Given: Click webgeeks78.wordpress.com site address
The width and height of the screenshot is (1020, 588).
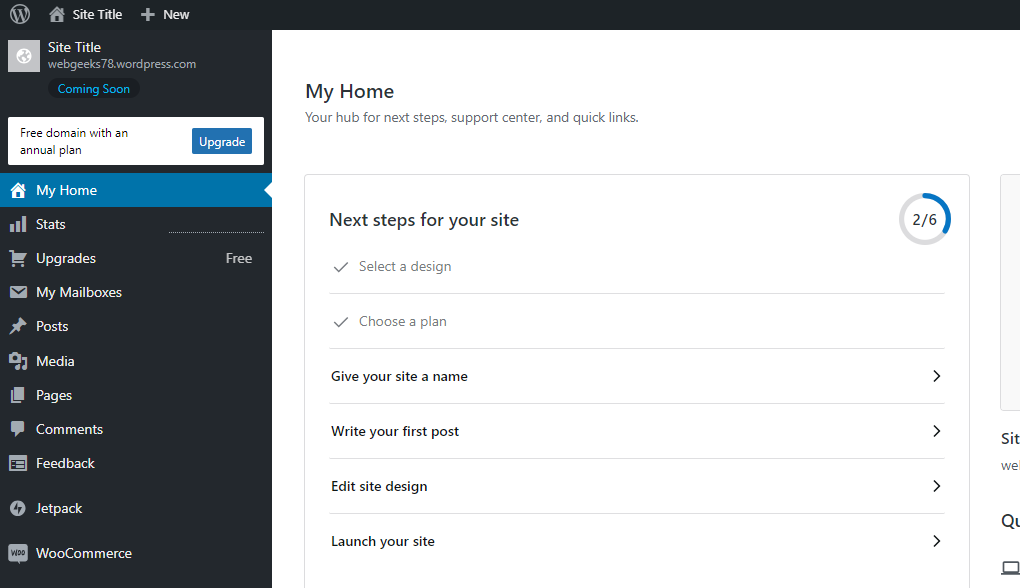Looking at the screenshot, I should 122,64.
